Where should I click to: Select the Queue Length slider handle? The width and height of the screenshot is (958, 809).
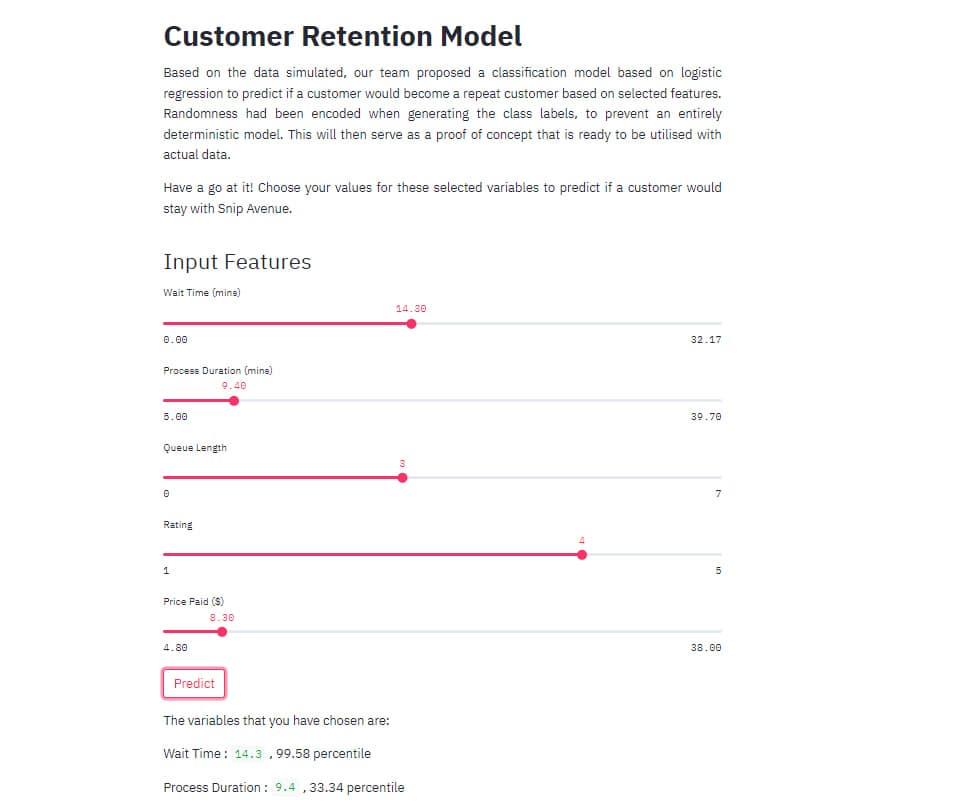(402, 478)
